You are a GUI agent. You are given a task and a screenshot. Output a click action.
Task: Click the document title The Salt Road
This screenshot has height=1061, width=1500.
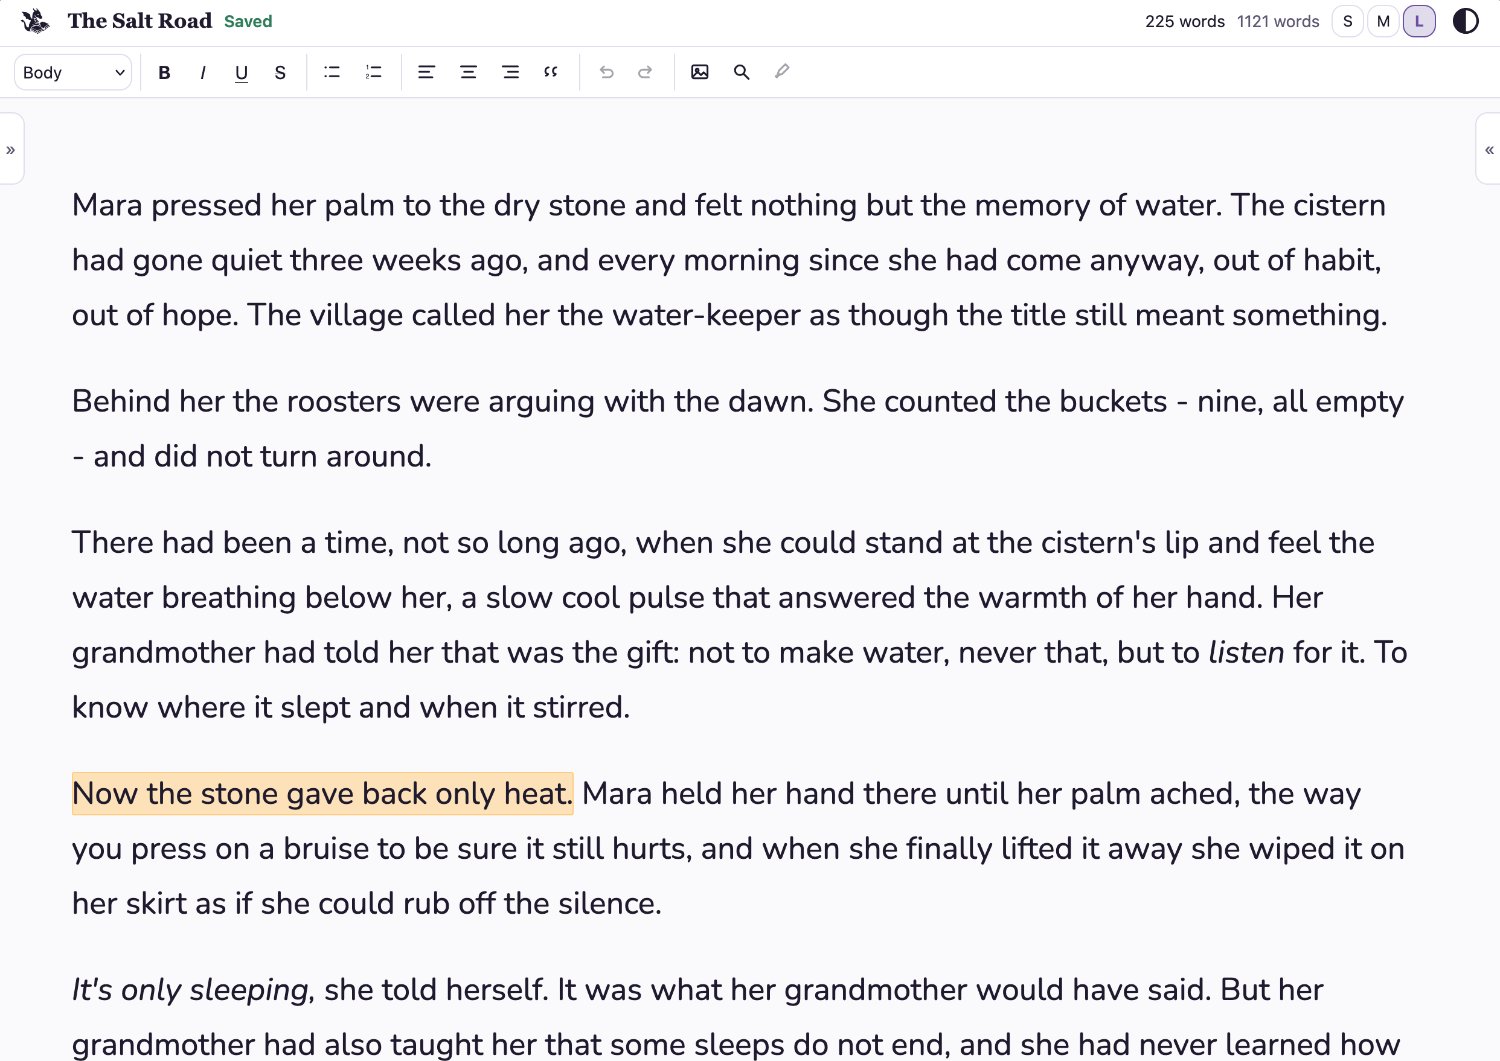tap(140, 21)
